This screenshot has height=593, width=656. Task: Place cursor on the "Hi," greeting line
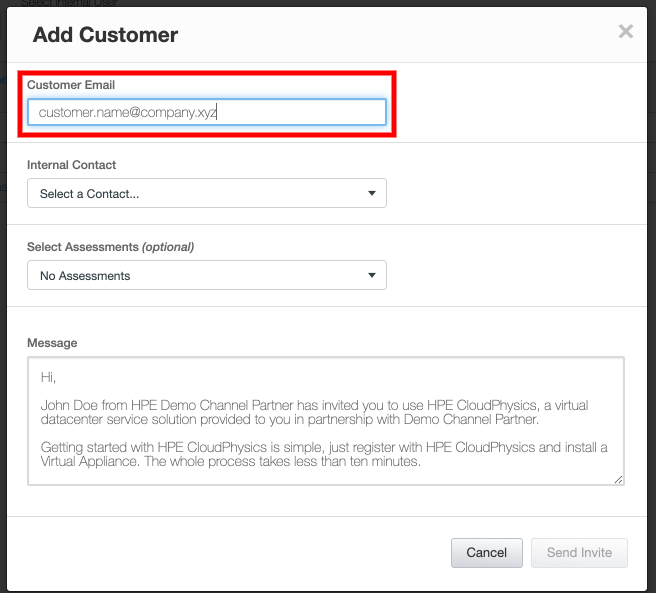(49, 378)
